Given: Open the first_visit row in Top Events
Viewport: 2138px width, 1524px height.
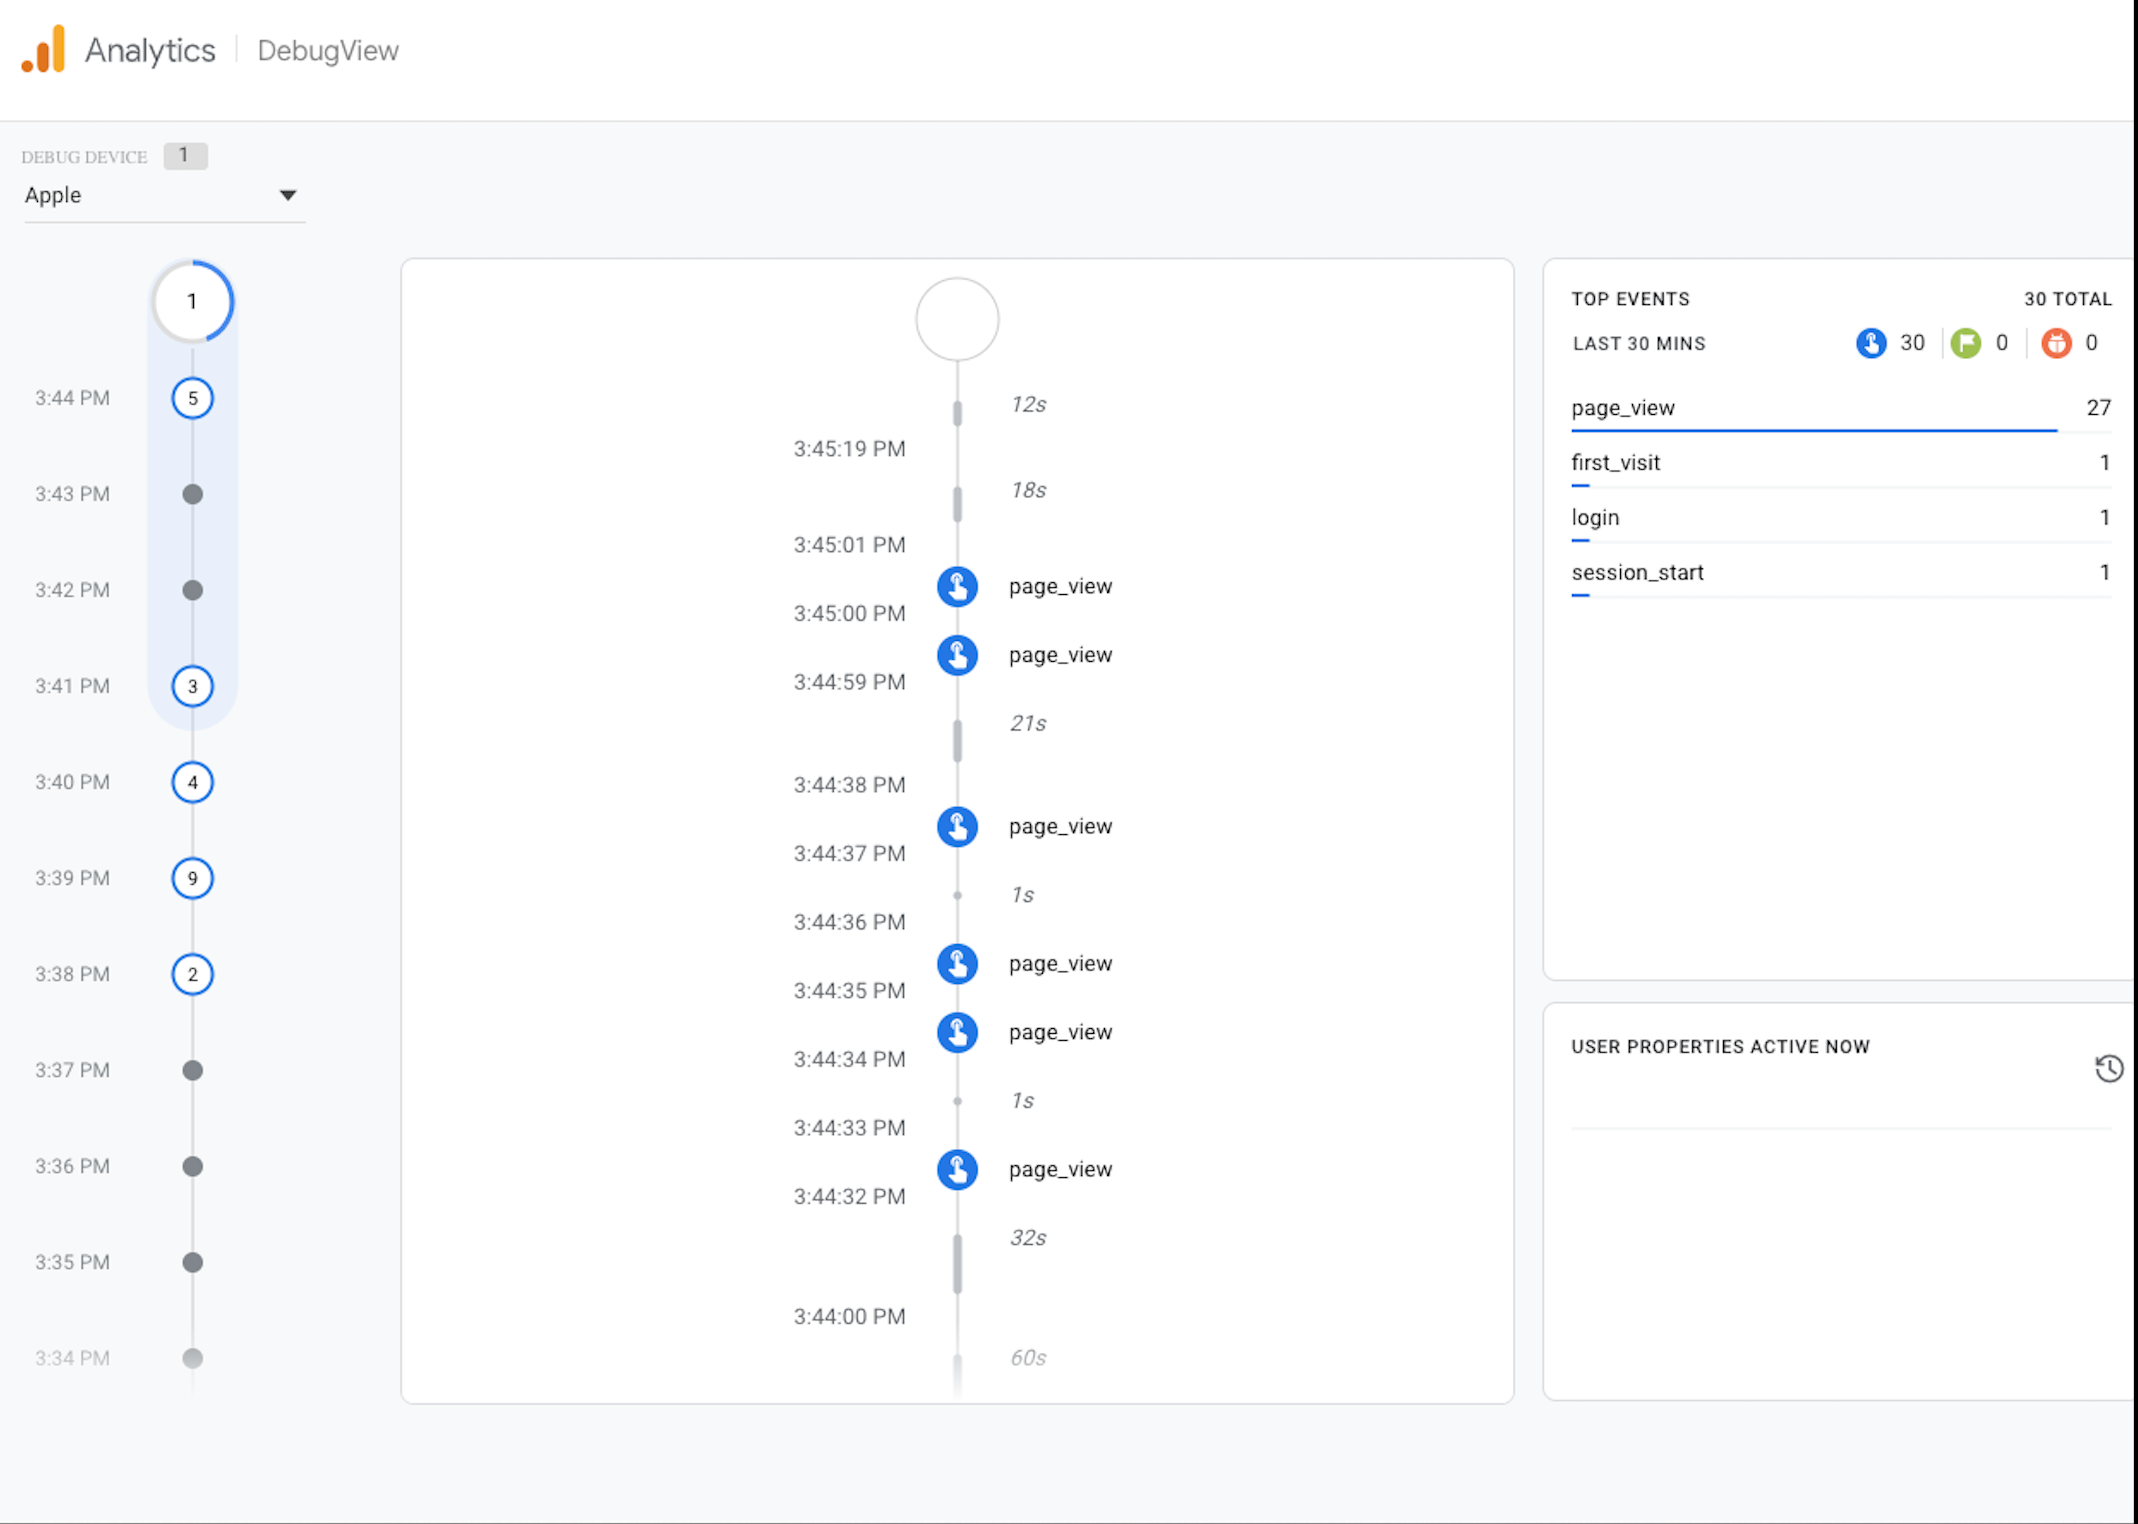Looking at the screenshot, I should (x=1615, y=463).
